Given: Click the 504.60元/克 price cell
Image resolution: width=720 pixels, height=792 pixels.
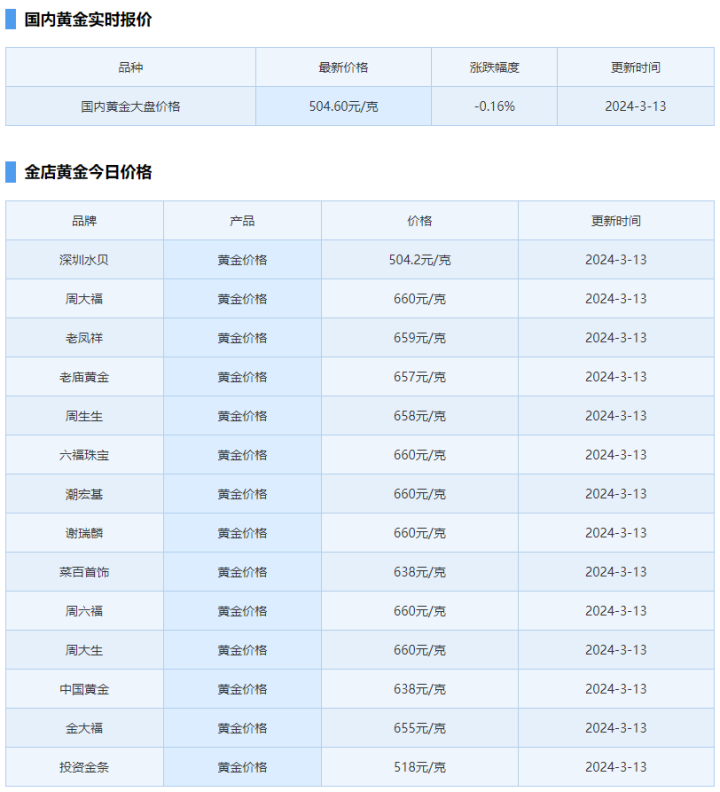Looking at the screenshot, I should [x=343, y=107].
